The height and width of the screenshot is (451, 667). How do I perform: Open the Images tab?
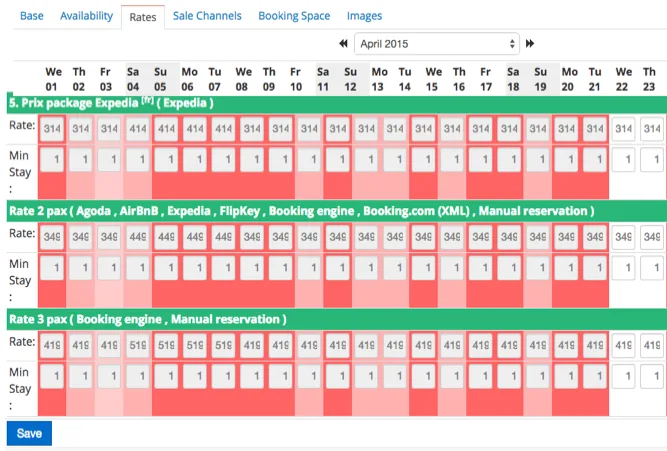(365, 16)
